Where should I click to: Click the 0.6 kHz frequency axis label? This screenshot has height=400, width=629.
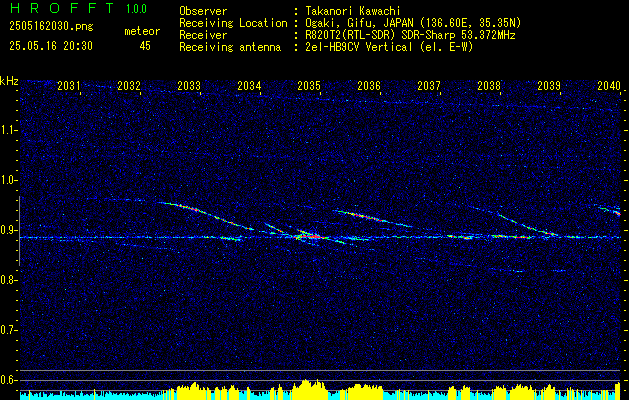pos(7,380)
